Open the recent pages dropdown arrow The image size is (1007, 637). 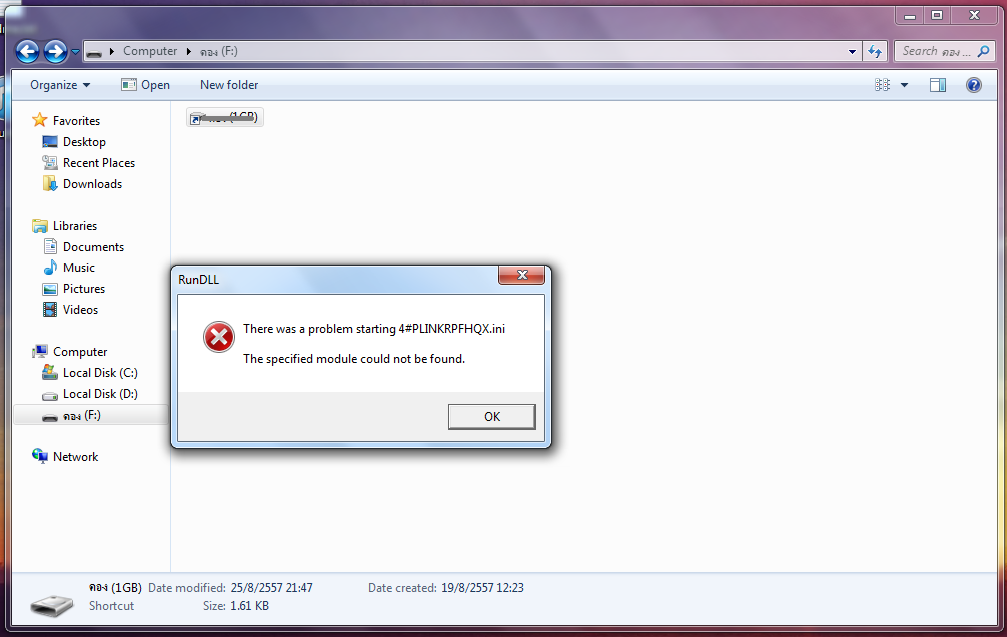tap(75, 51)
